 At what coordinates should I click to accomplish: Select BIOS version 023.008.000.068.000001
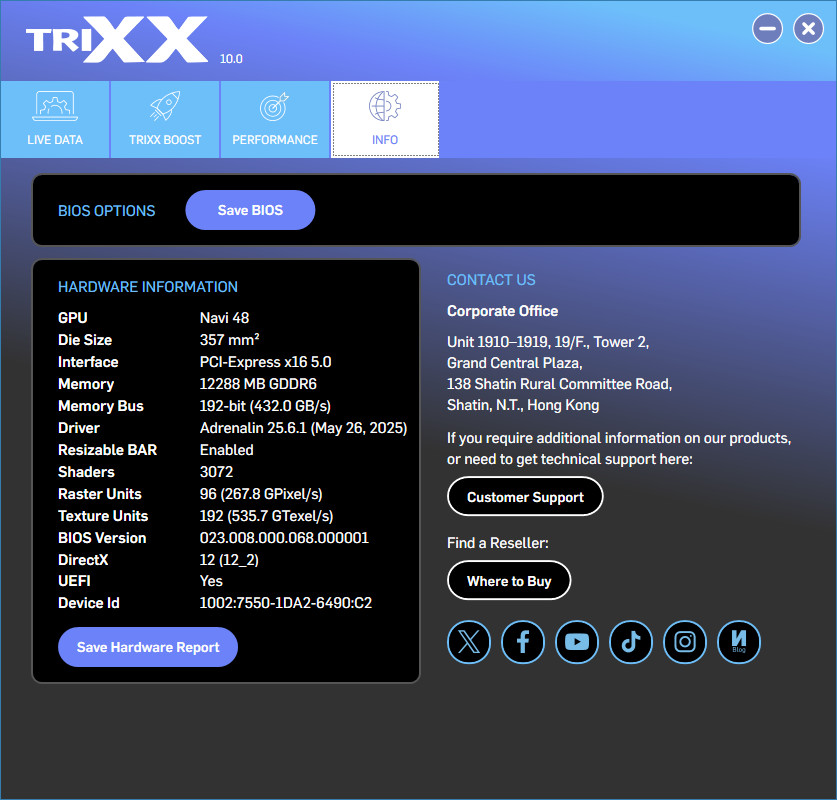click(x=284, y=537)
